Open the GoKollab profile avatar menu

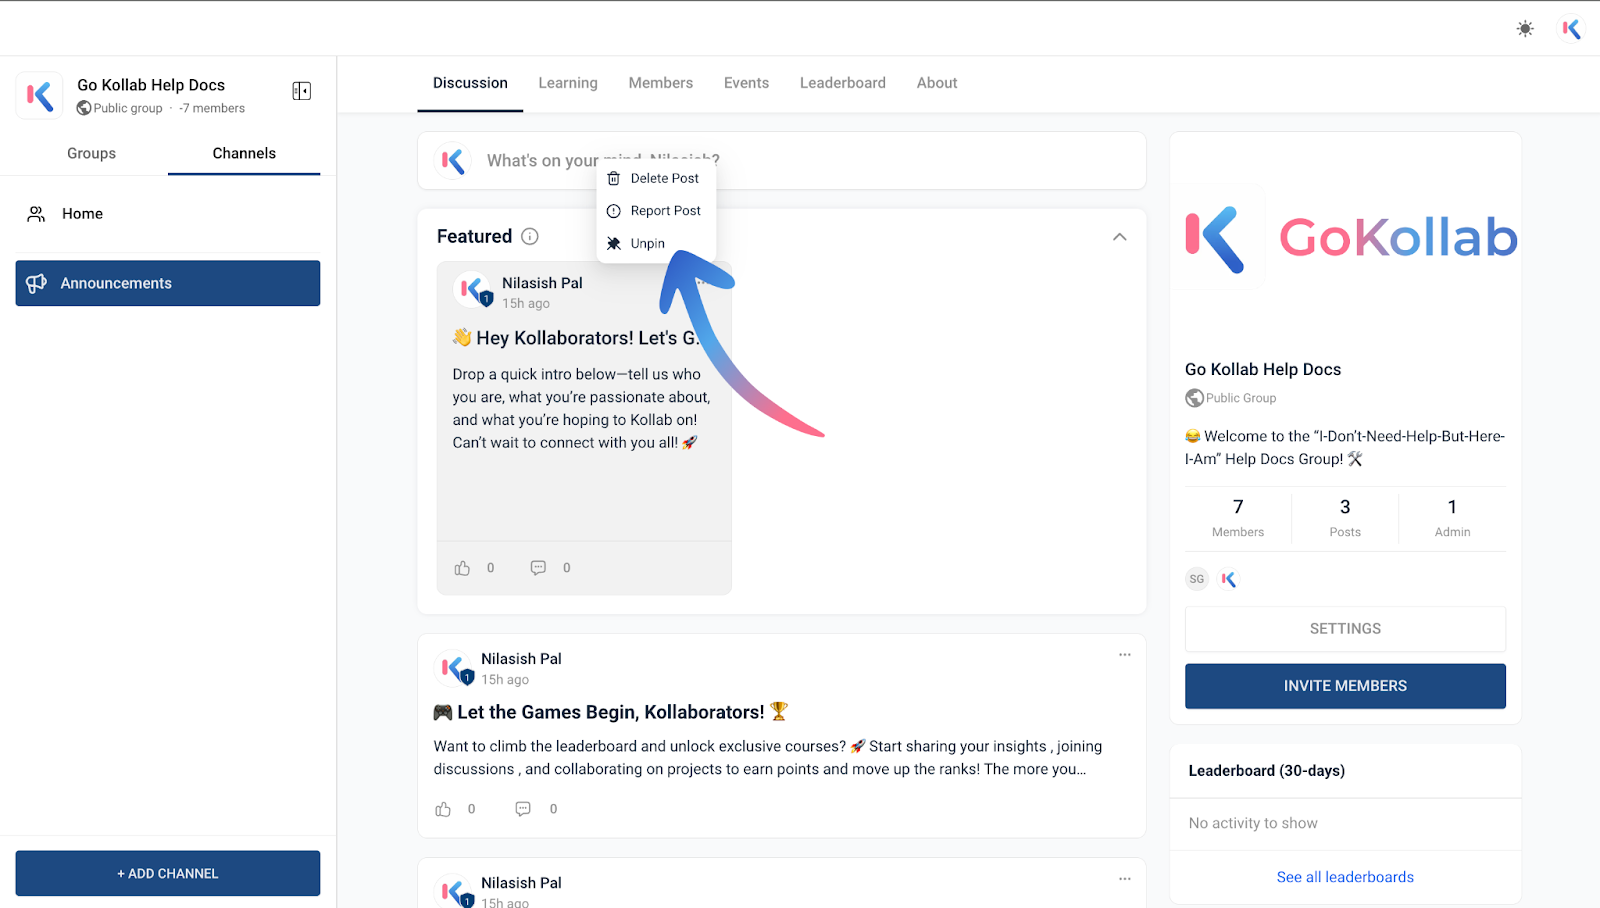[1571, 29]
